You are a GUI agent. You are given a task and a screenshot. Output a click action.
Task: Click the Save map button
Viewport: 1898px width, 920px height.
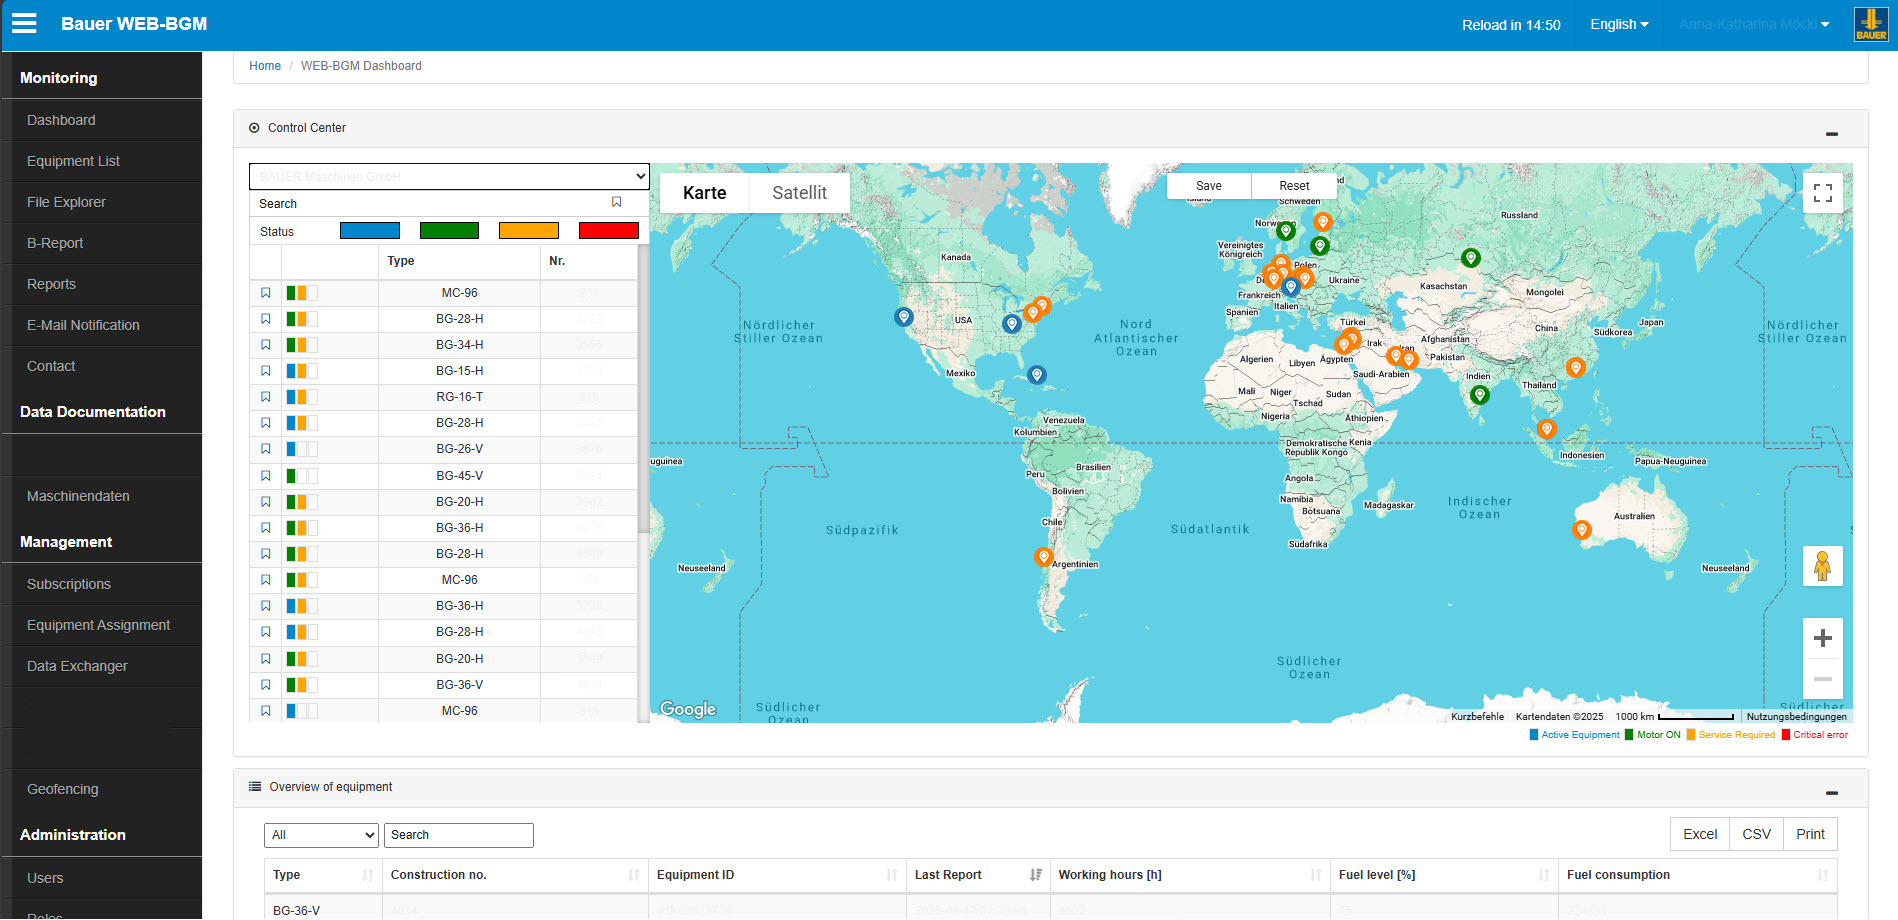1209,186
